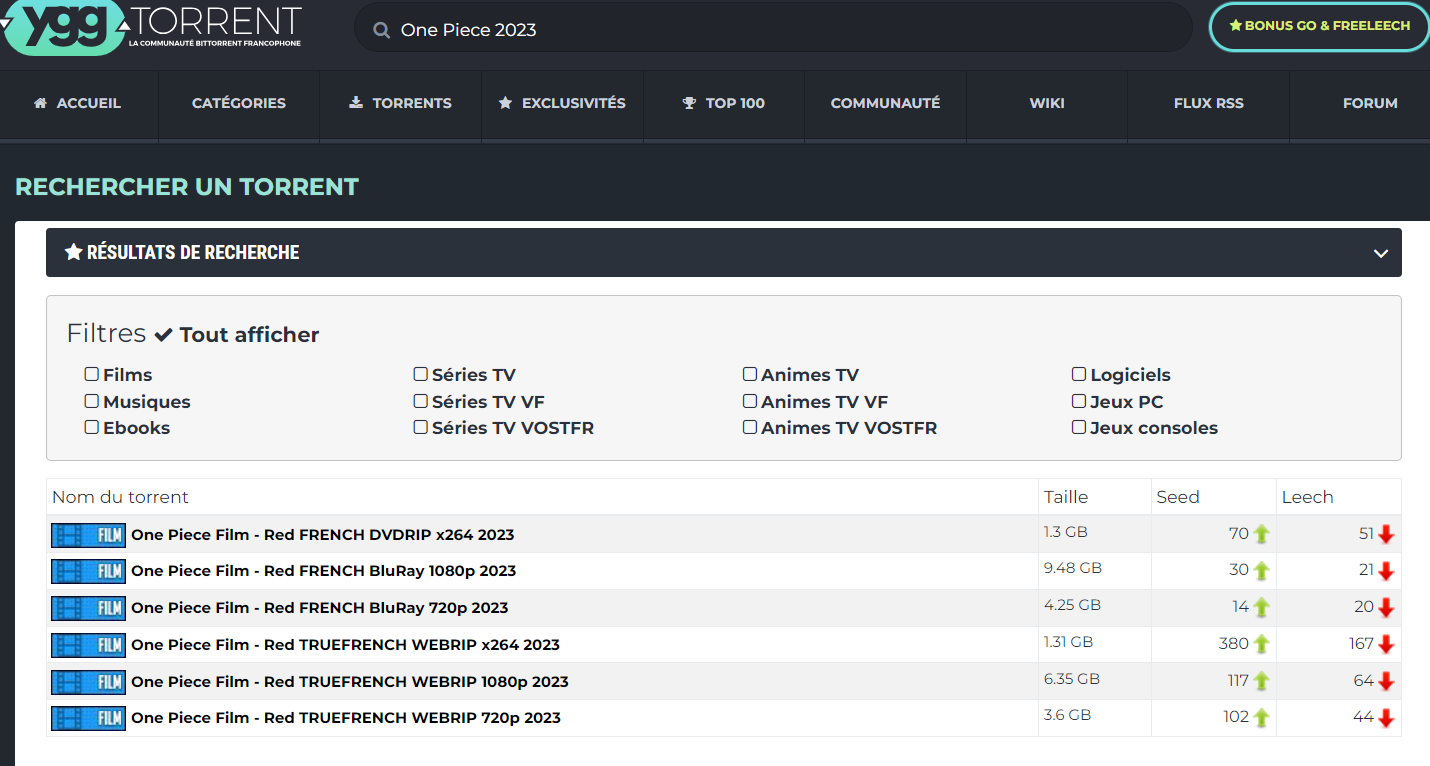The height and width of the screenshot is (766, 1430).
Task: Click the star icon beside Exclusivités
Action: click(x=505, y=103)
